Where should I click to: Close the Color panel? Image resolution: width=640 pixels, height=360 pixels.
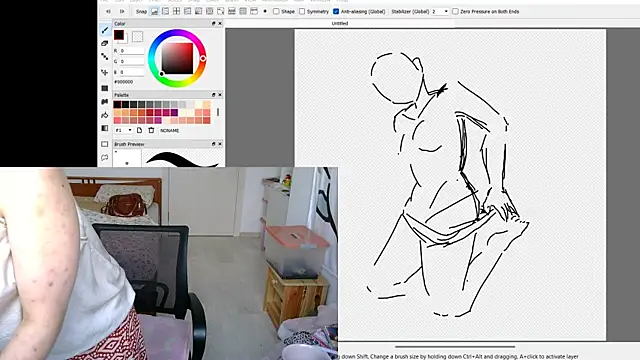pyautogui.click(x=220, y=24)
